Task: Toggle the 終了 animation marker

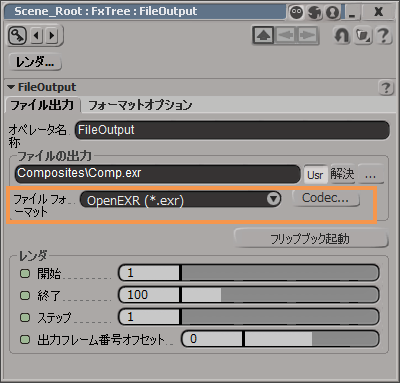Action: (x=25, y=295)
